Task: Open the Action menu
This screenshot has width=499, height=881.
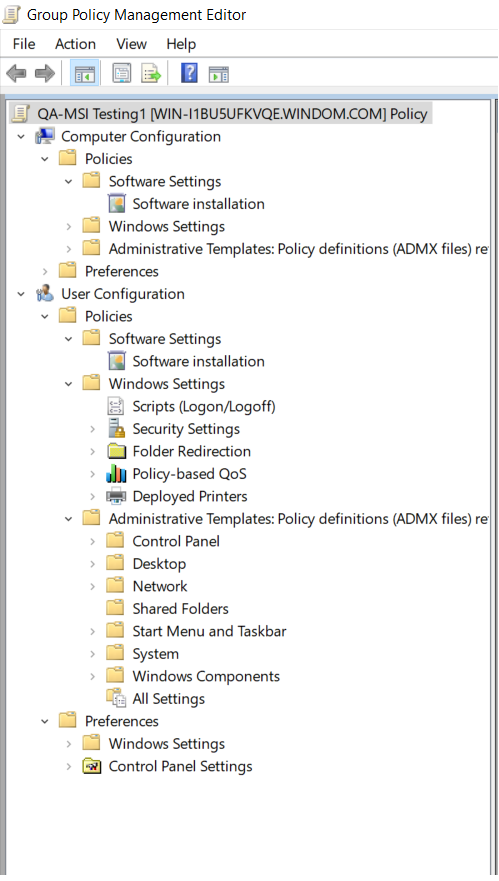Action: point(75,44)
